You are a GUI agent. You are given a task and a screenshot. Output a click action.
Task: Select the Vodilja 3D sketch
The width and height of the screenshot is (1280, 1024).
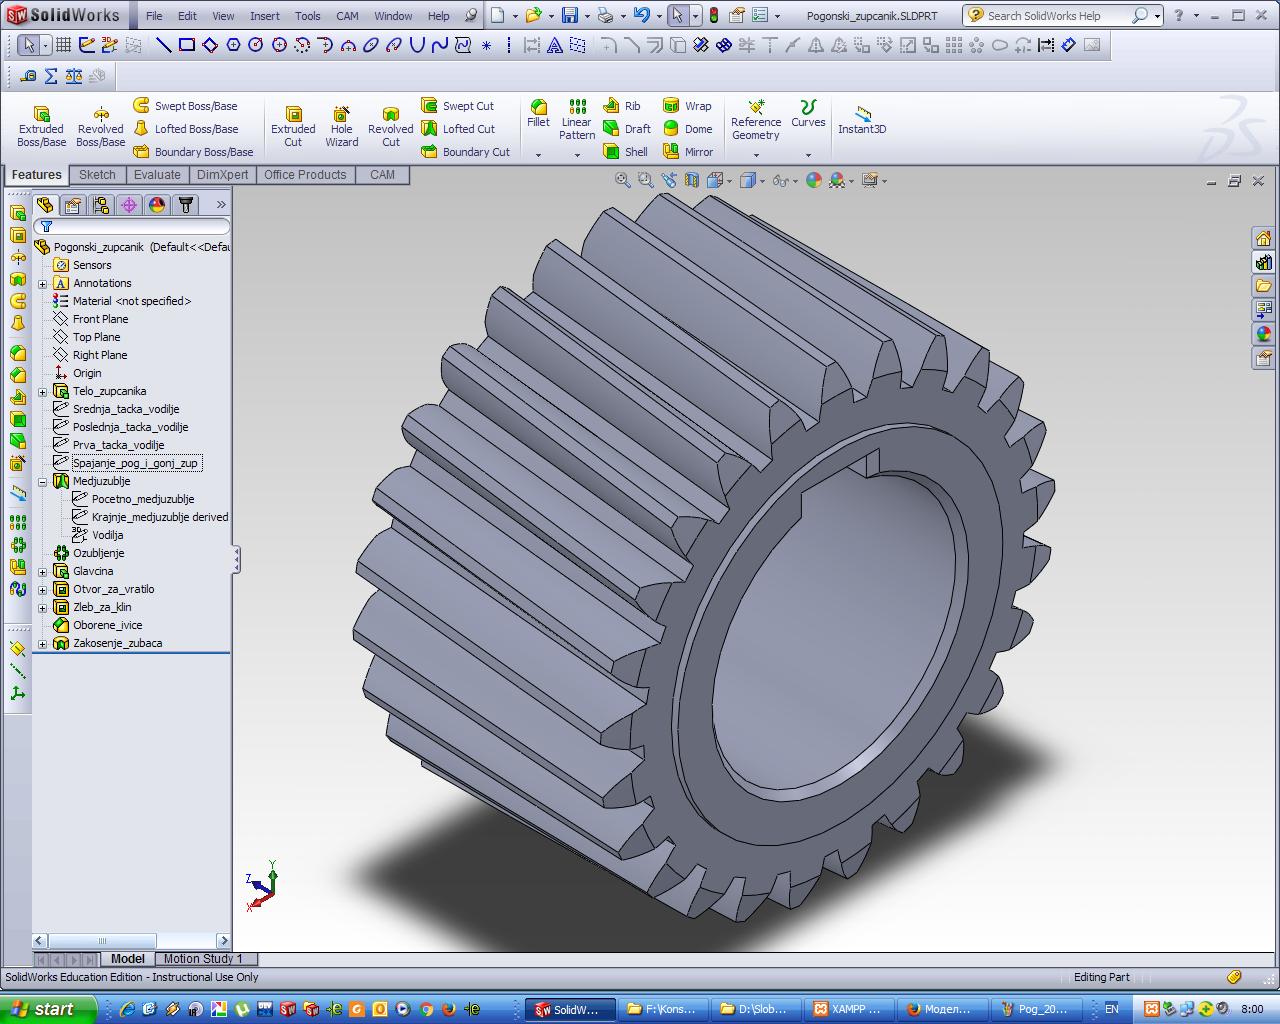pyautogui.click(x=107, y=535)
